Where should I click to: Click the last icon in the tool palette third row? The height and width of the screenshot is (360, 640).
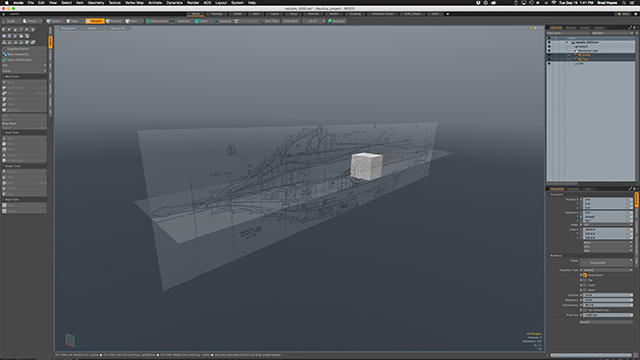click(33, 42)
